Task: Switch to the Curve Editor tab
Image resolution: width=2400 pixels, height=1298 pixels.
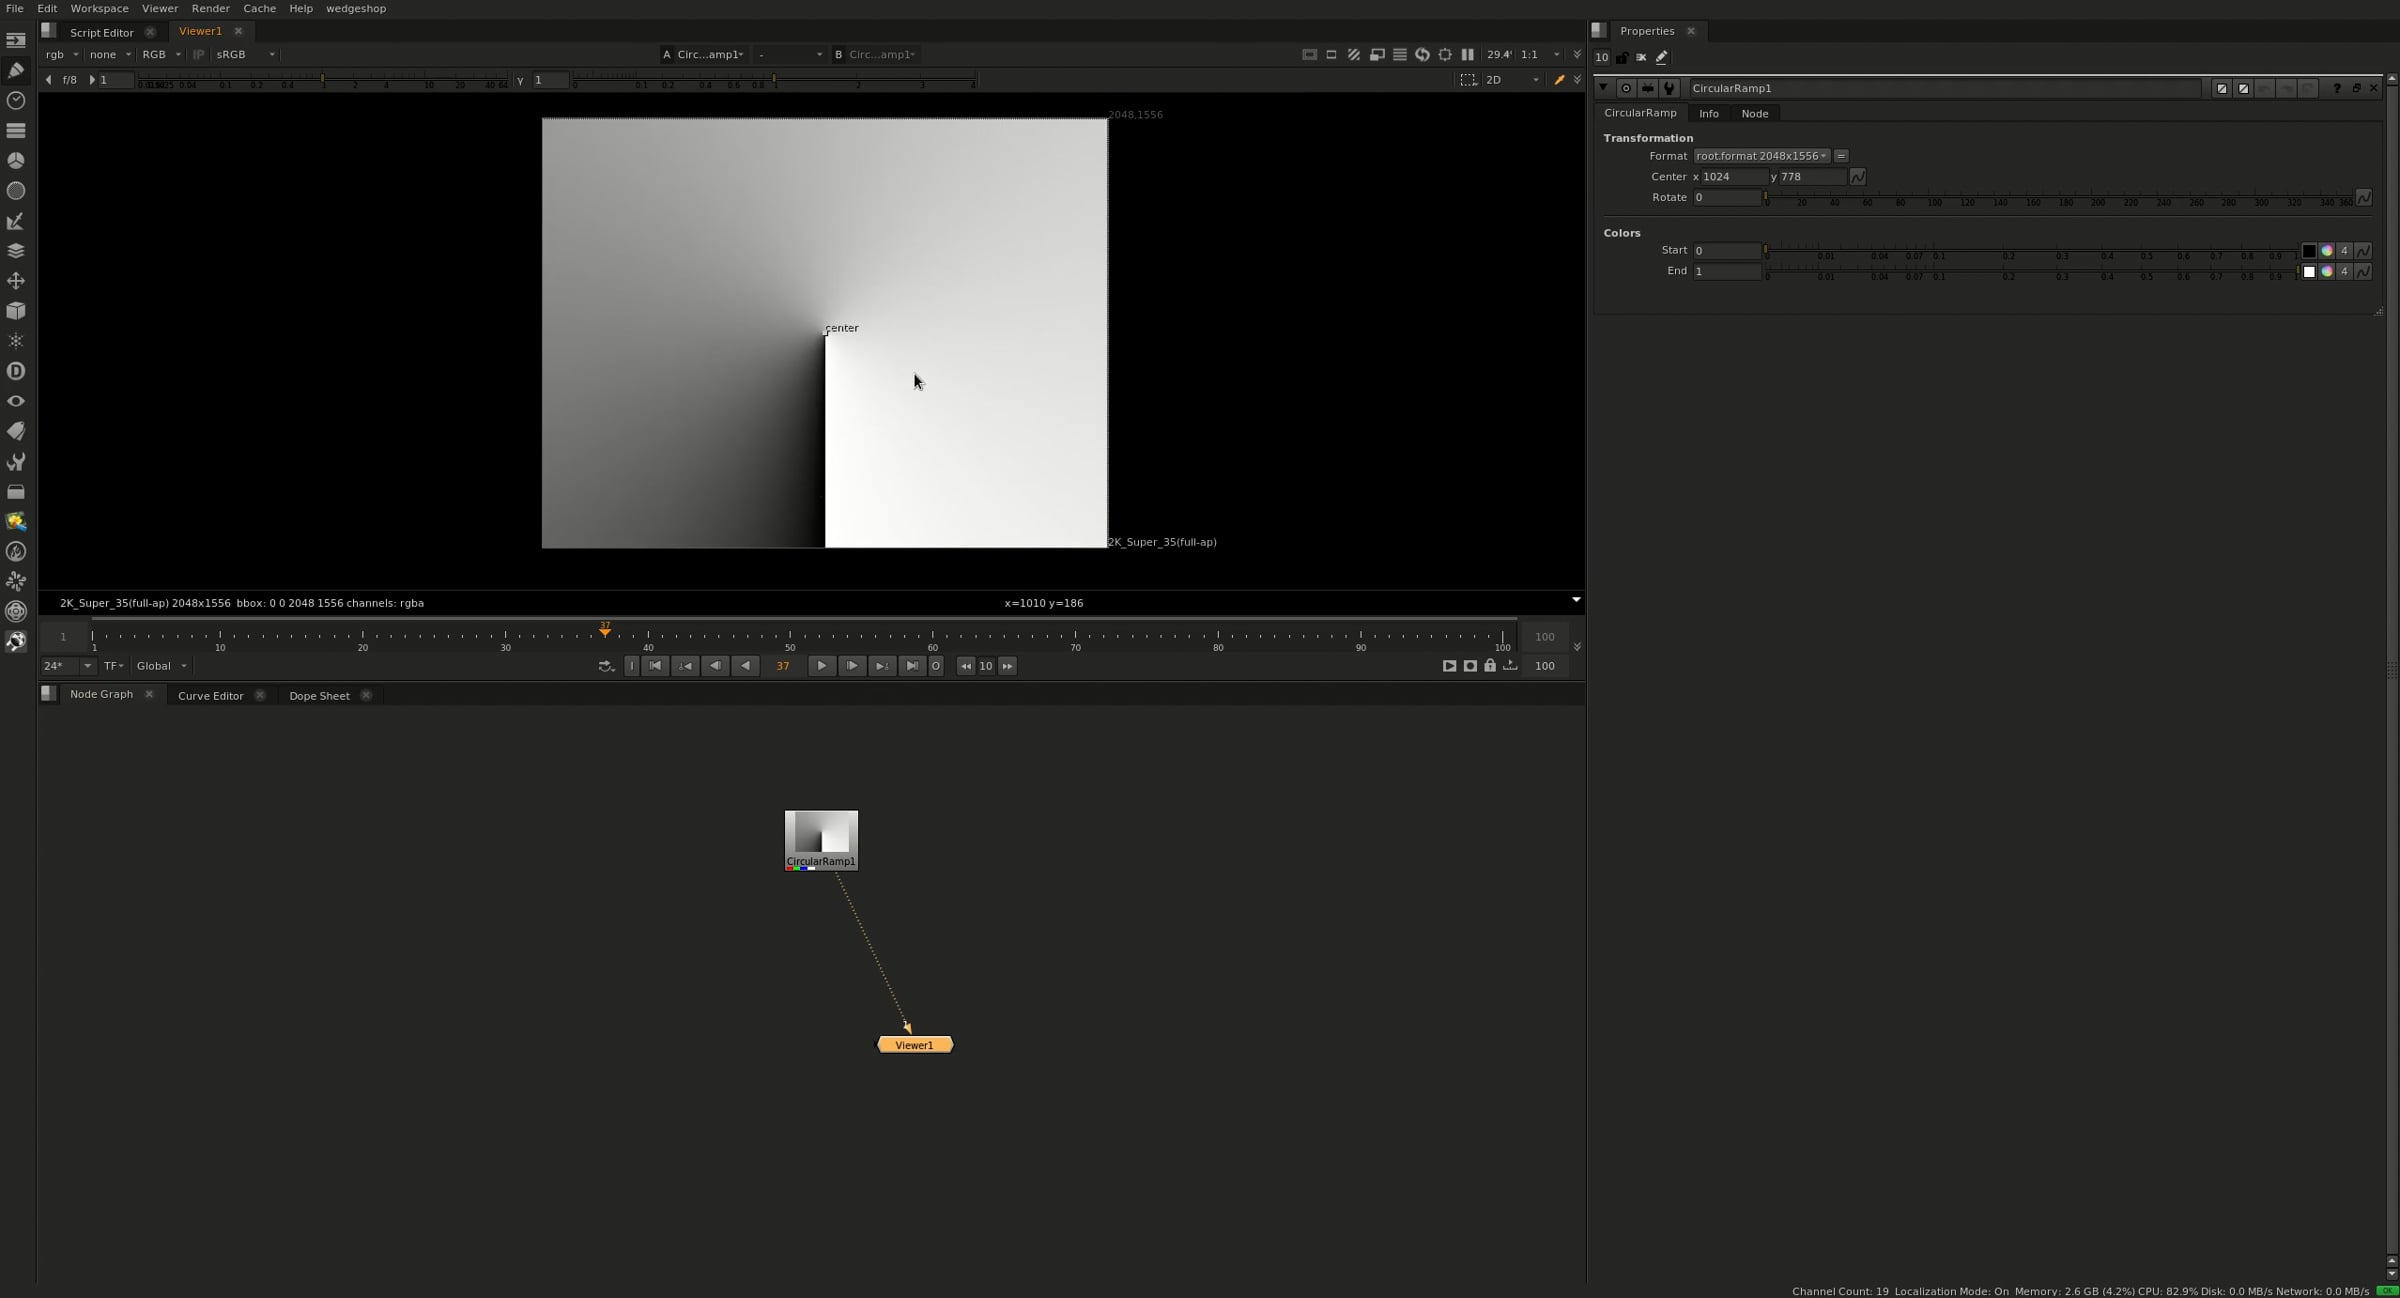Action: 210,696
